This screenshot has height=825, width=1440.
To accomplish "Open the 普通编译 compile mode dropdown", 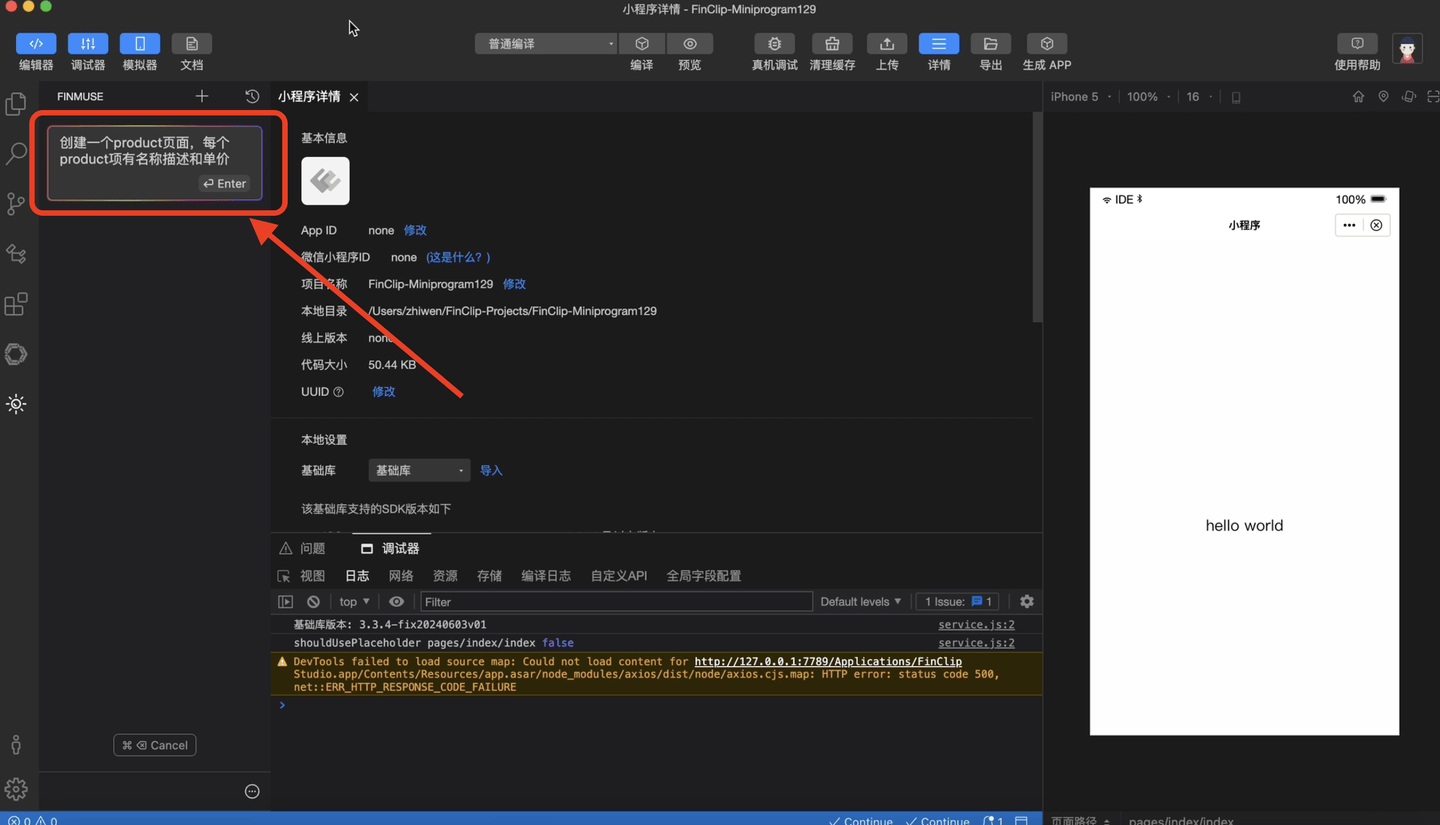I will point(546,44).
